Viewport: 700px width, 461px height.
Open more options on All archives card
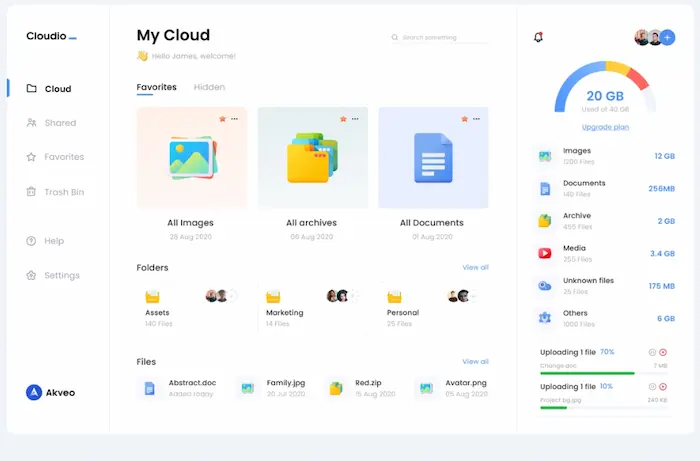click(x=355, y=119)
